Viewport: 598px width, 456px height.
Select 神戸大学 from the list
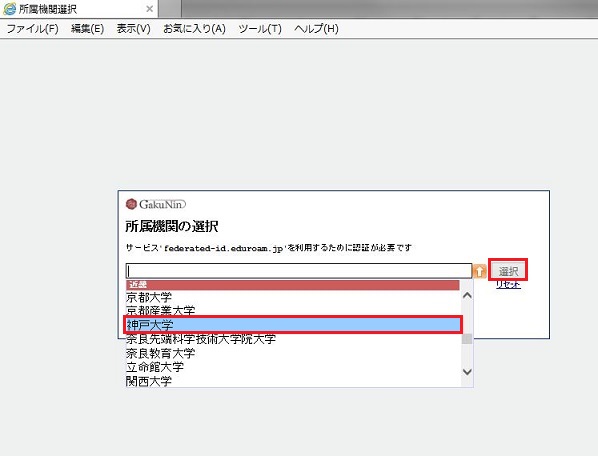[293, 325]
